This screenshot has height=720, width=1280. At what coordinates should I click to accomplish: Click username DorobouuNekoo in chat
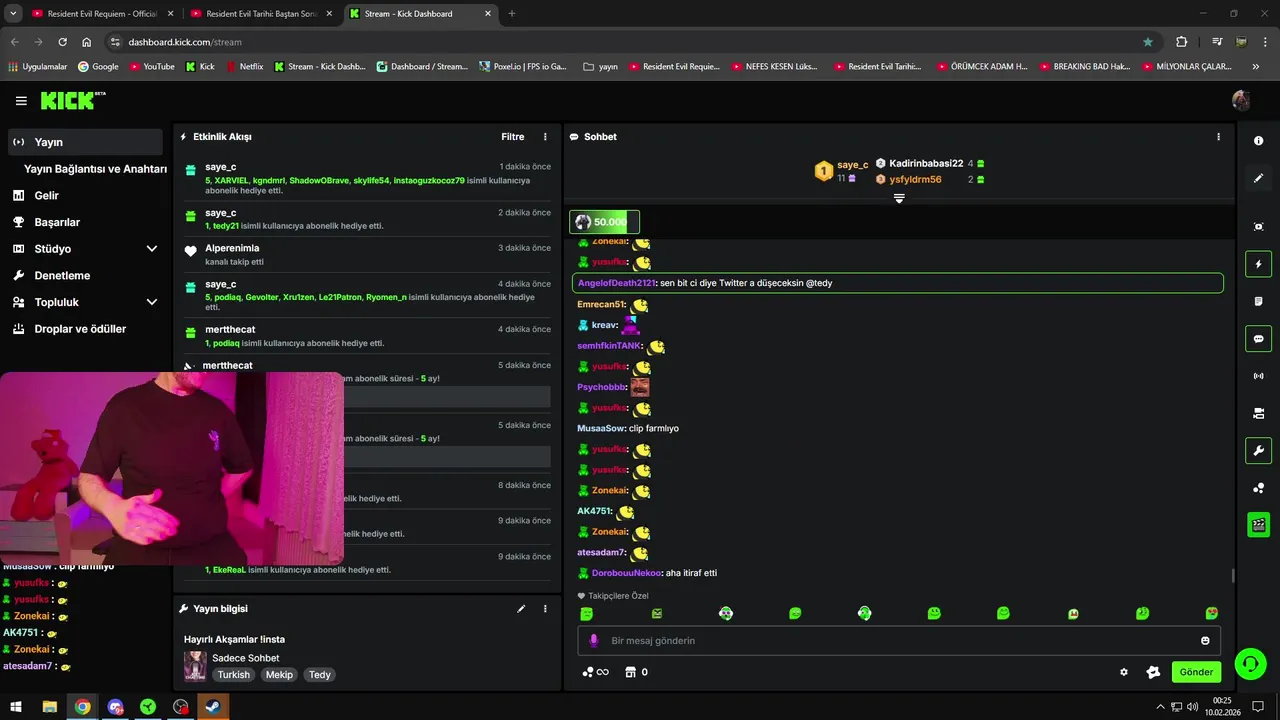[x=627, y=573]
